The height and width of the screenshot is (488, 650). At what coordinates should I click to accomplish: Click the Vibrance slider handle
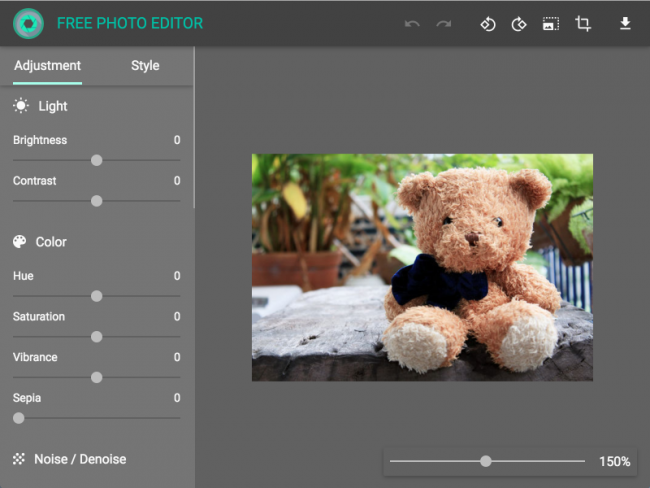click(x=97, y=377)
